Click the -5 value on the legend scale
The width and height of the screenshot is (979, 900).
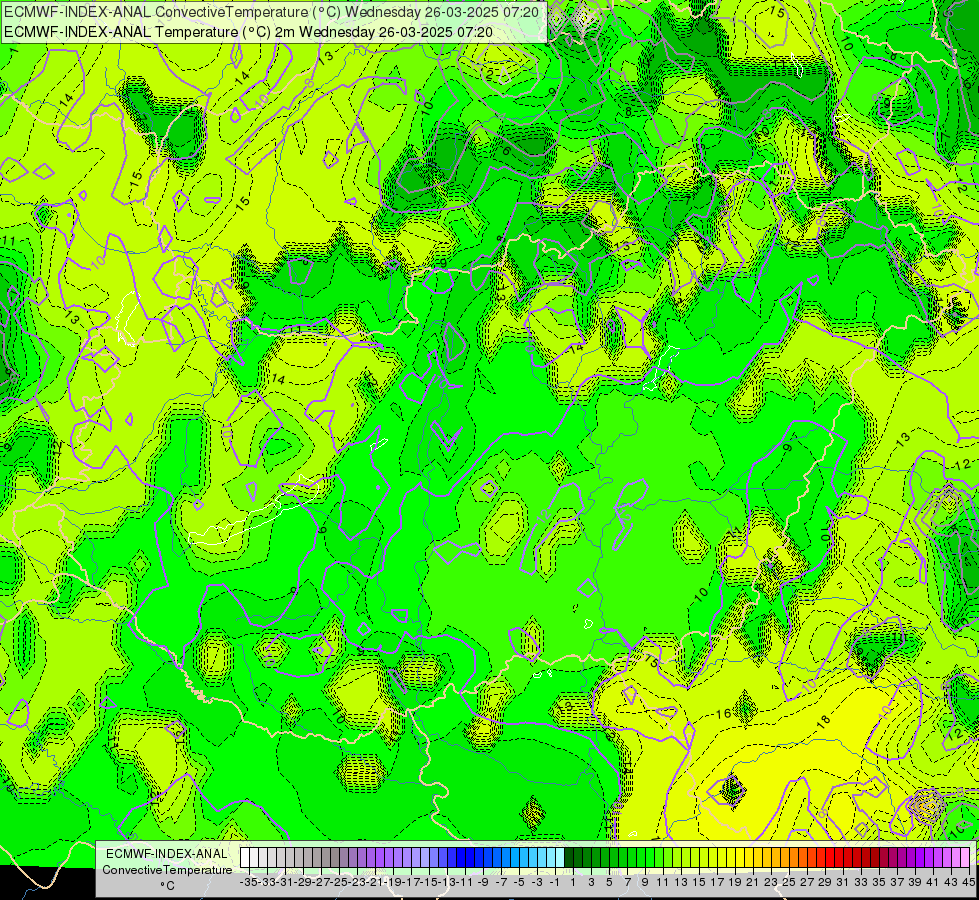click(x=519, y=883)
